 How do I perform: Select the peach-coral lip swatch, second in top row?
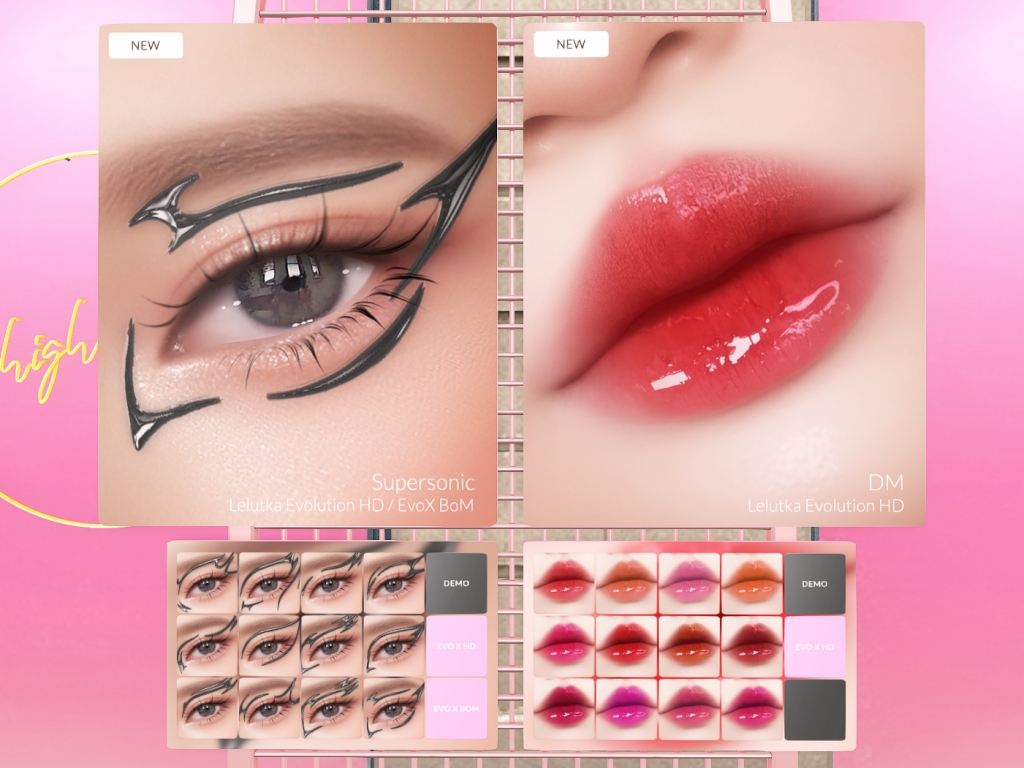point(626,584)
